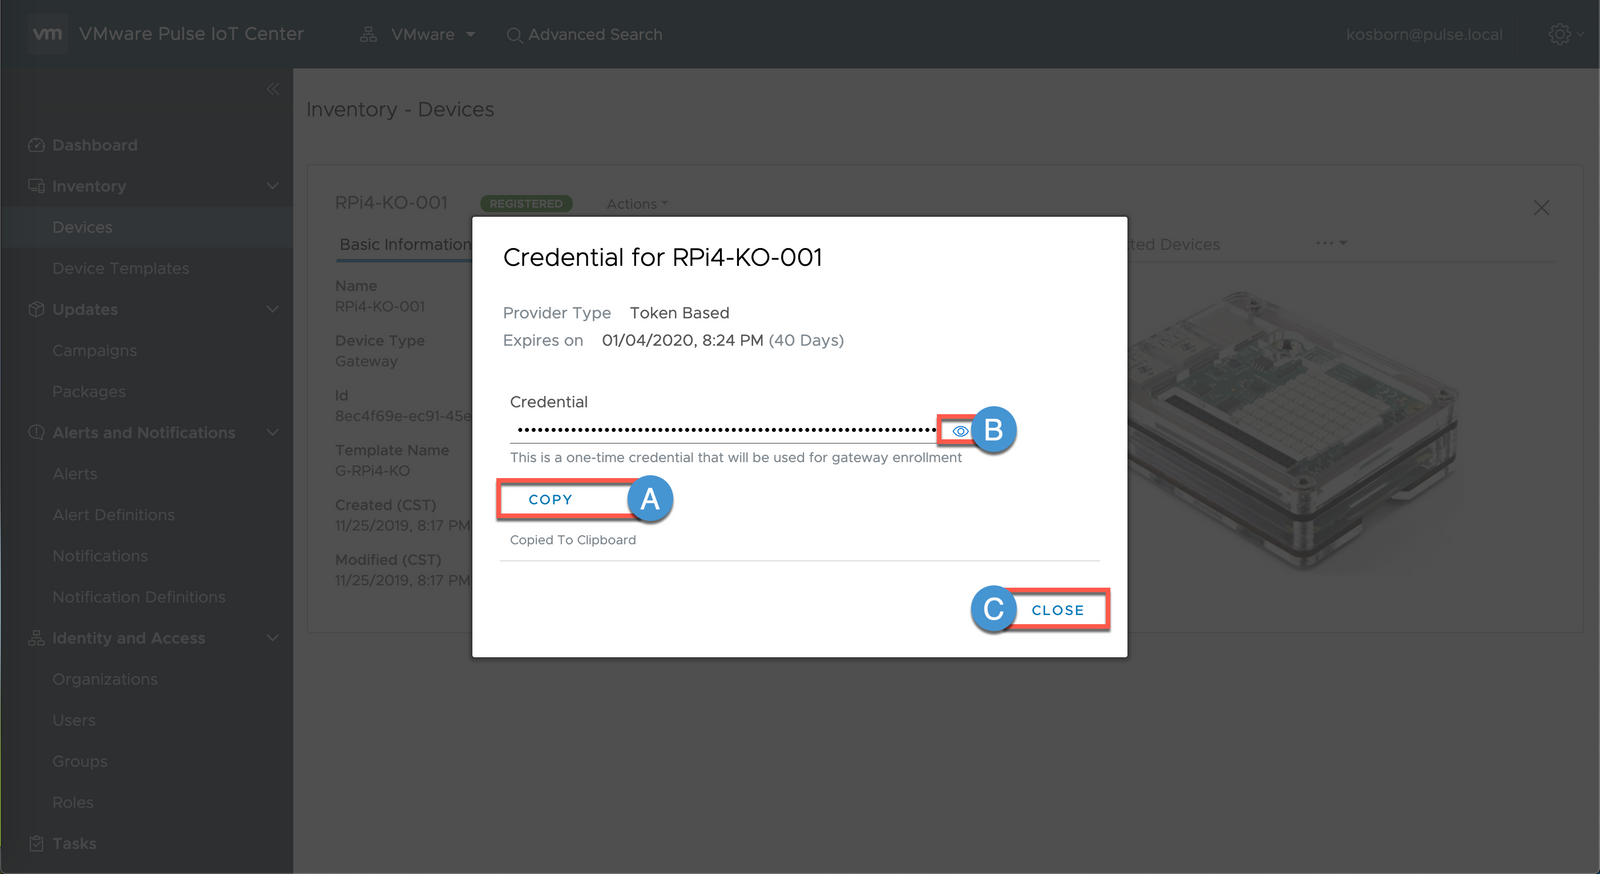Open Advanced Search
The width and height of the screenshot is (1600, 874).
(595, 34)
